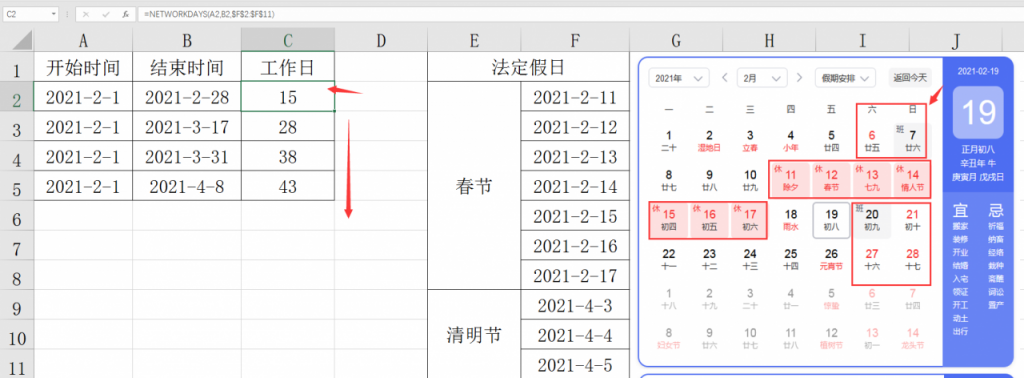This screenshot has height=378, width=1024.
Task: Select February 18 雨水 in calendar
Action: point(791,220)
